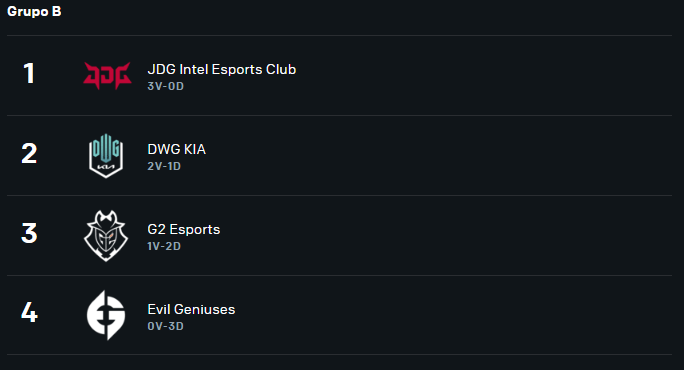The image size is (684, 370).
Task: Click the JDG red team logo
Action: [x=107, y=75]
